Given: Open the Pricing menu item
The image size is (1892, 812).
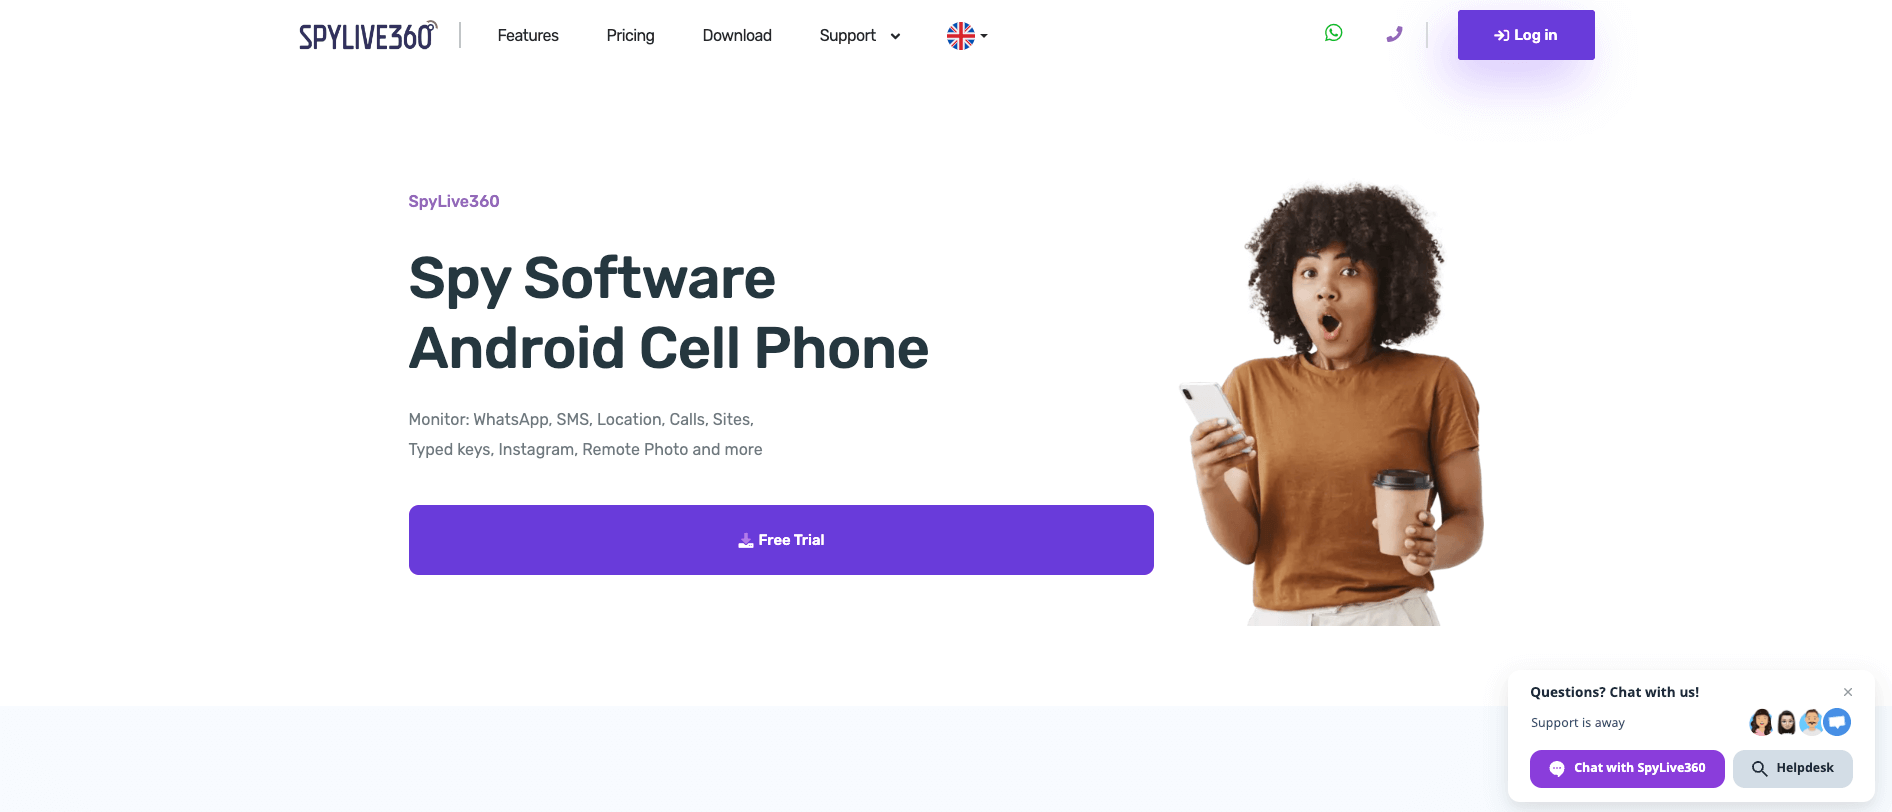Looking at the screenshot, I should click(x=630, y=36).
